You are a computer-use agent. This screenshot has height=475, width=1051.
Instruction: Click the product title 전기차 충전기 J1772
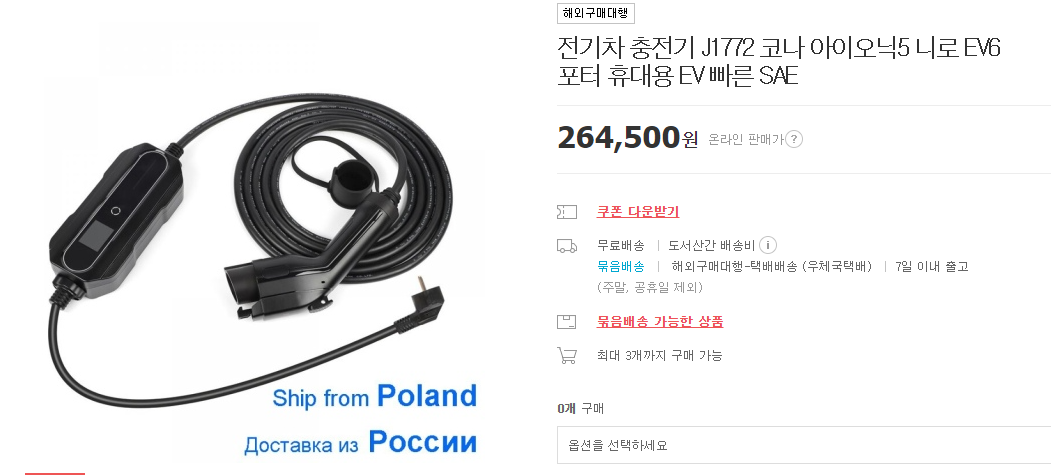[778, 62]
